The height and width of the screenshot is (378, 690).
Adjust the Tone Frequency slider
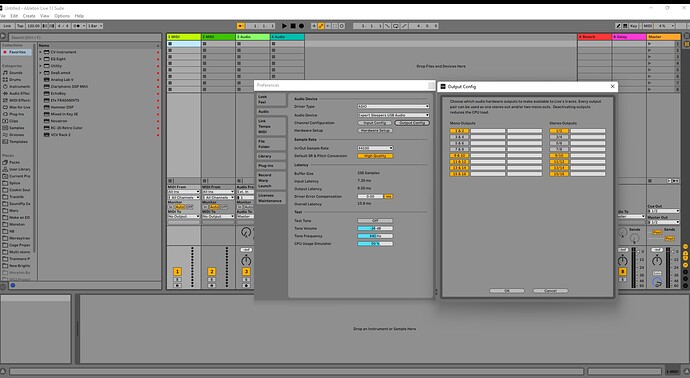pyautogui.click(x=375, y=236)
